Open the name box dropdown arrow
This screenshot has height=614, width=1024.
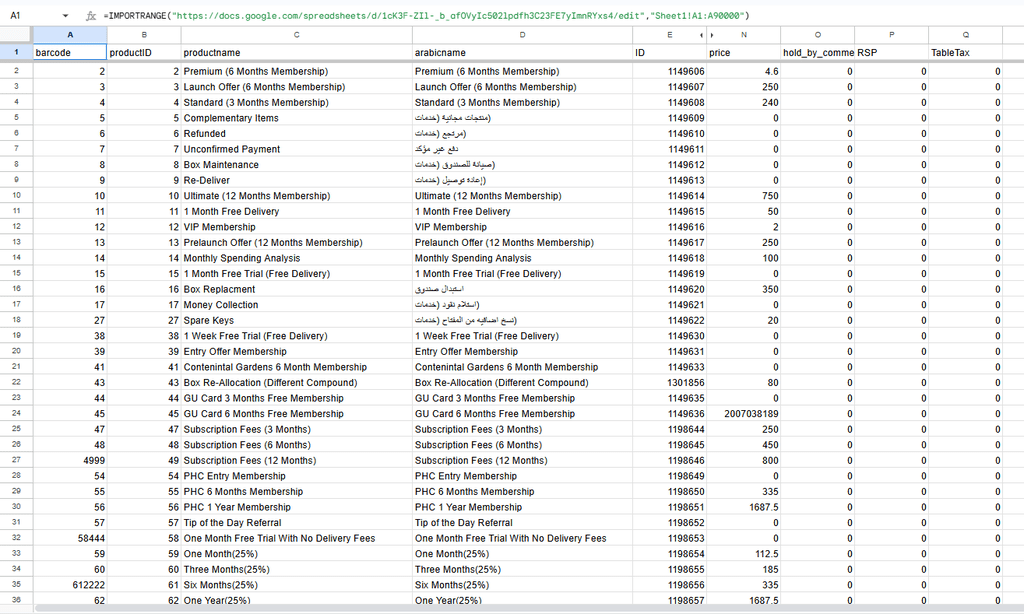(x=65, y=16)
